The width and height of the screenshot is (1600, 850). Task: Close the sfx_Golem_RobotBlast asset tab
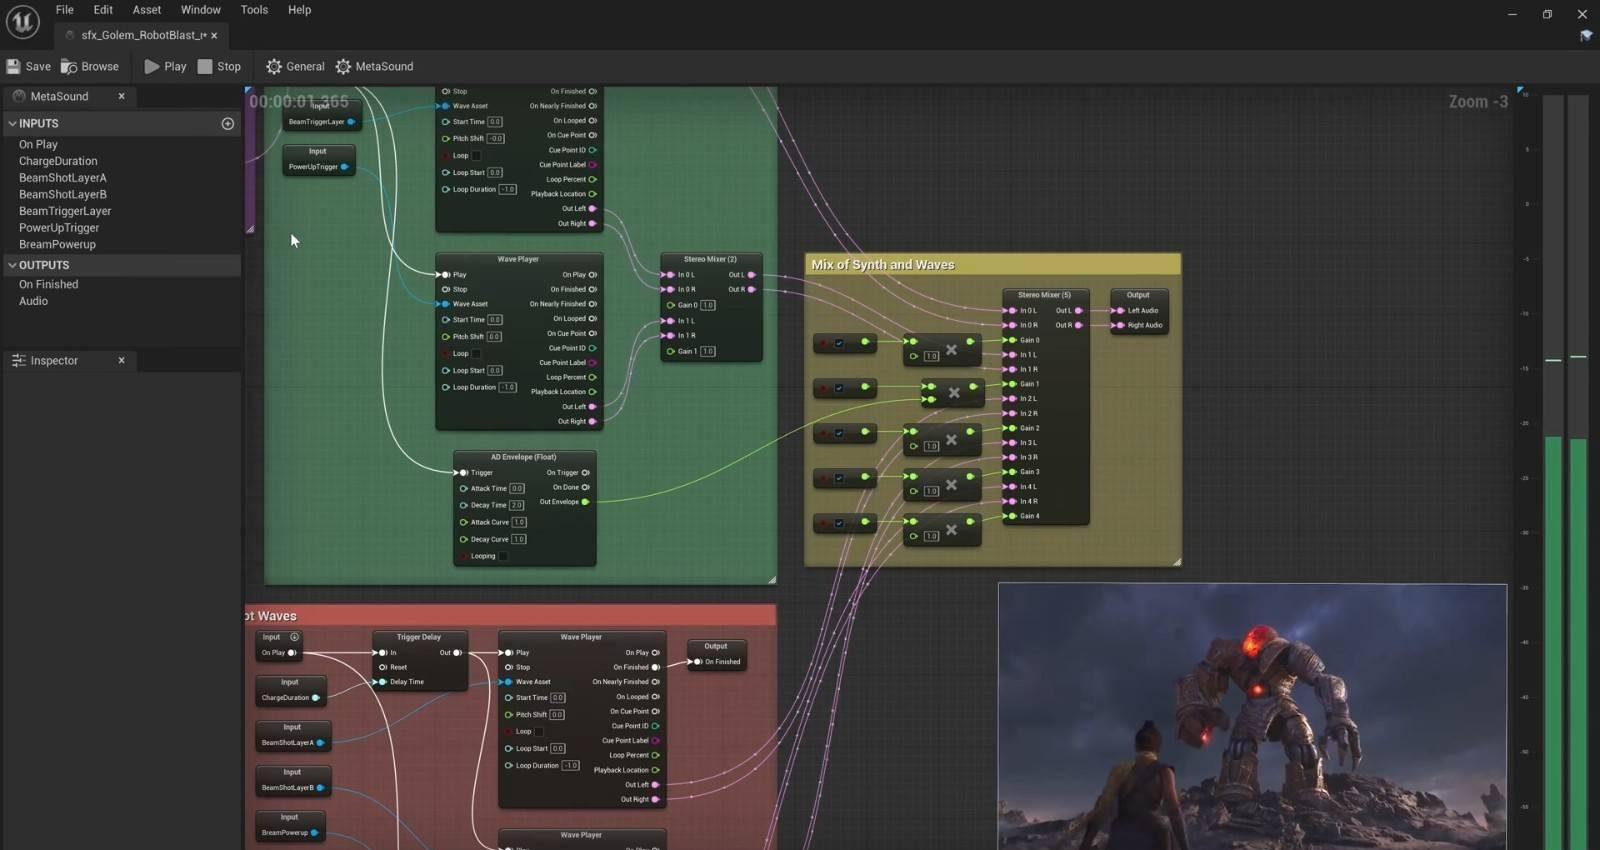[x=214, y=36]
